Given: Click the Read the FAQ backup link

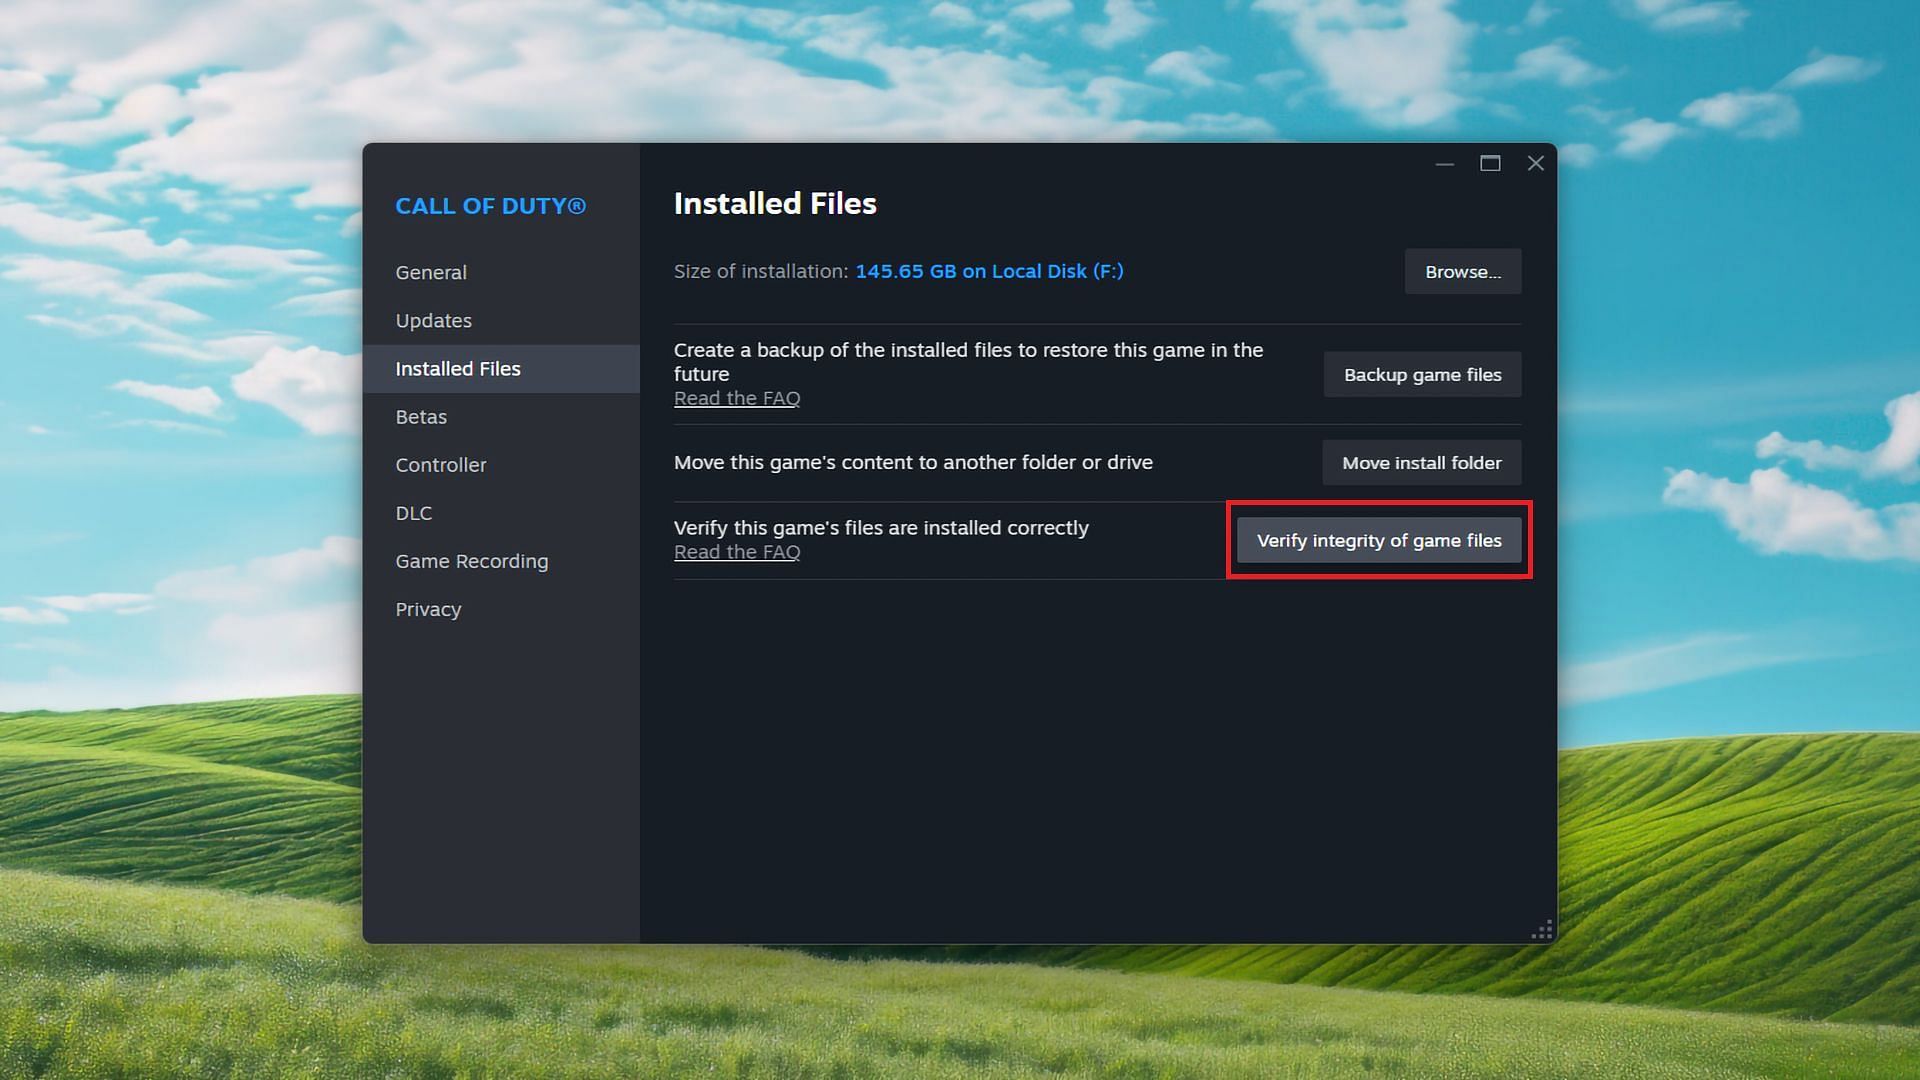Looking at the screenshot, I should coord(735,398).
